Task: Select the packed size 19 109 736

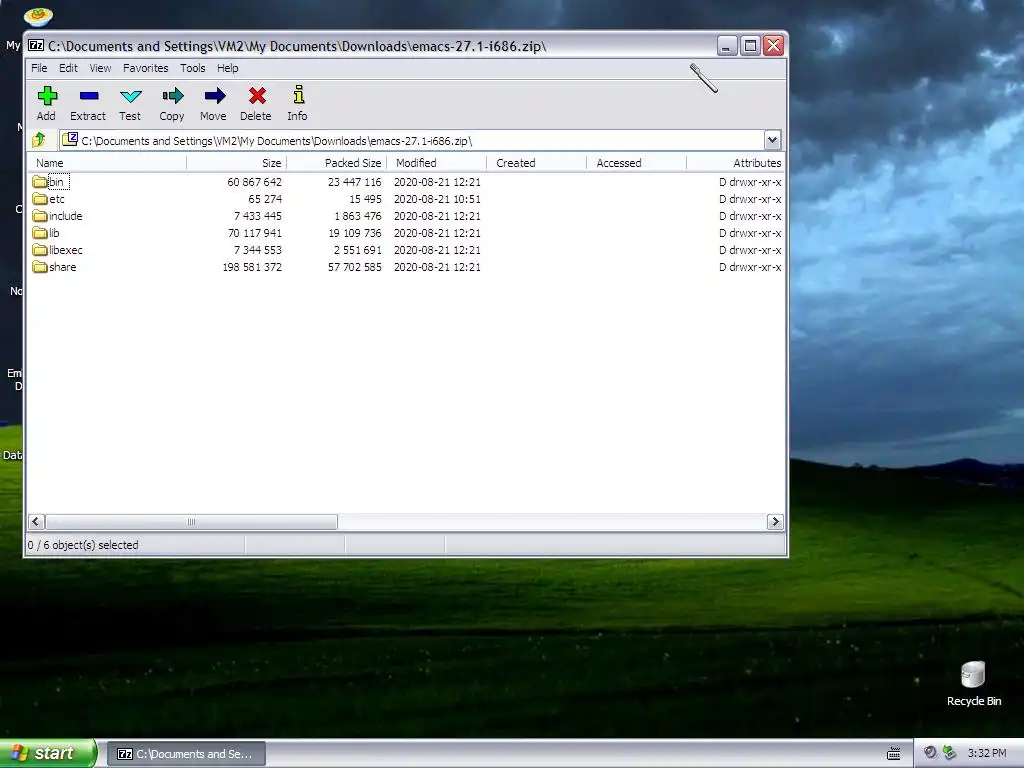Action: 355,233
